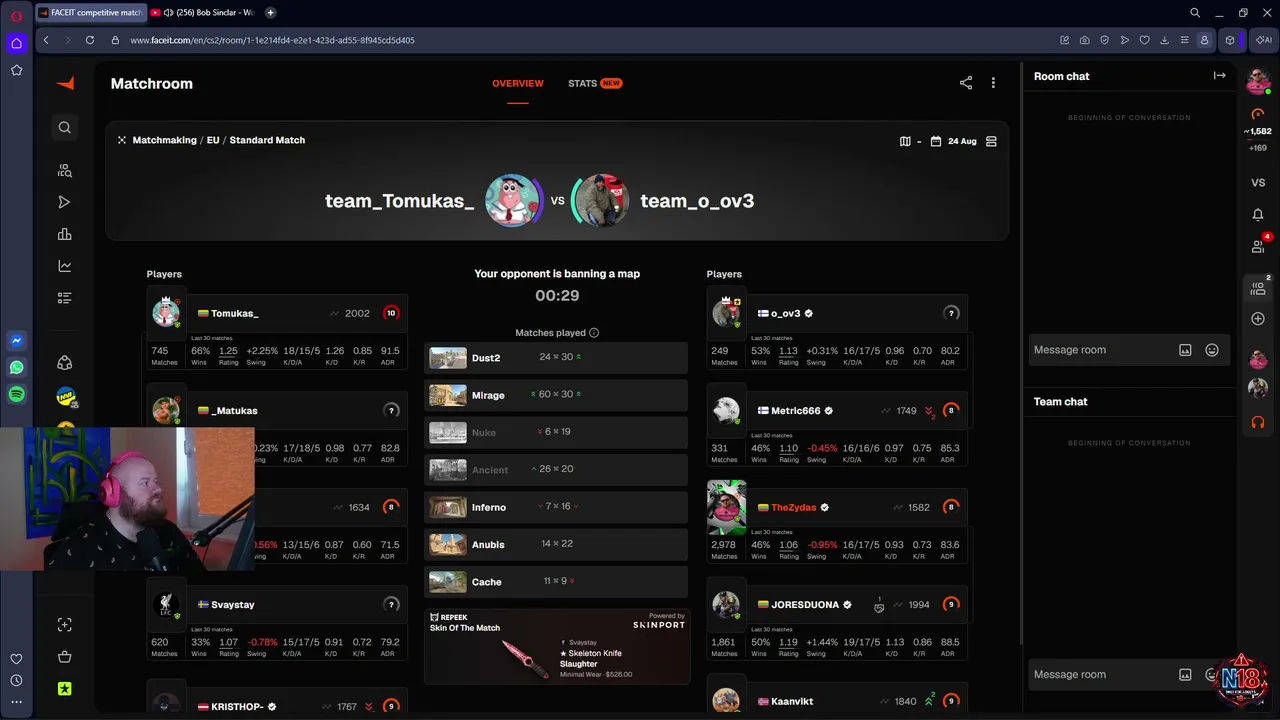Open WhatsApp in the Opera sidebar
The width and height of the screenshot is (1280, 720).
tap(16, 367)
